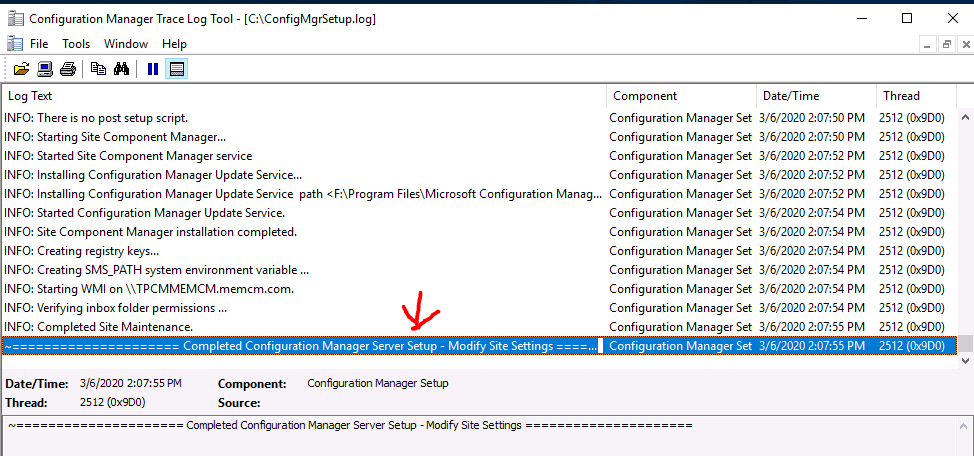Click the Thread value '2512 (0x9D0)' in details
Image resolution: width=974 pixels, height=456 pixels.
[112, 403]
